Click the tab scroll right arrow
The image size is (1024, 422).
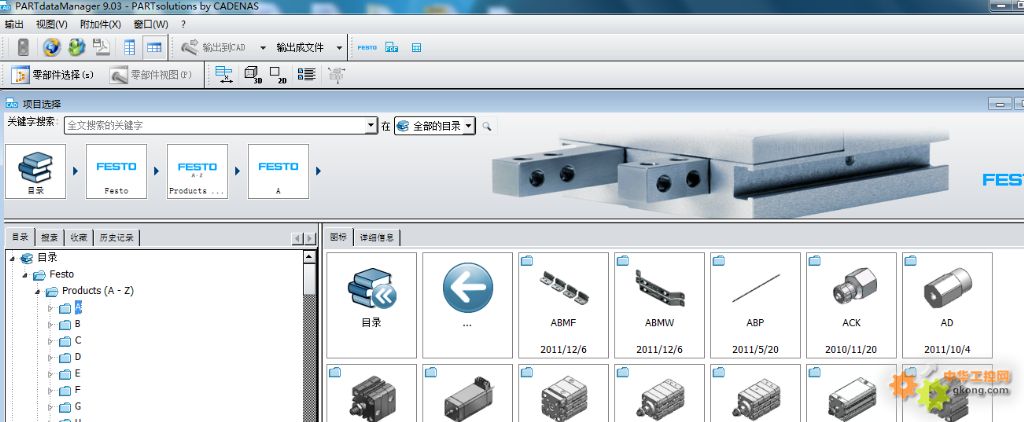tap(310, 239)
